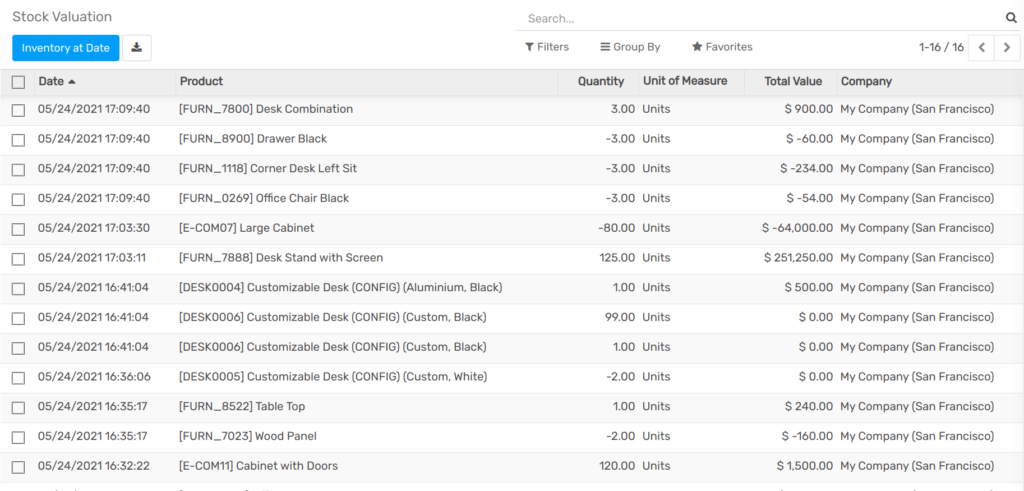The image size is (1024, 491).
Task: Click the 99.00 quantity cell
Action: [x=620, y=317]
